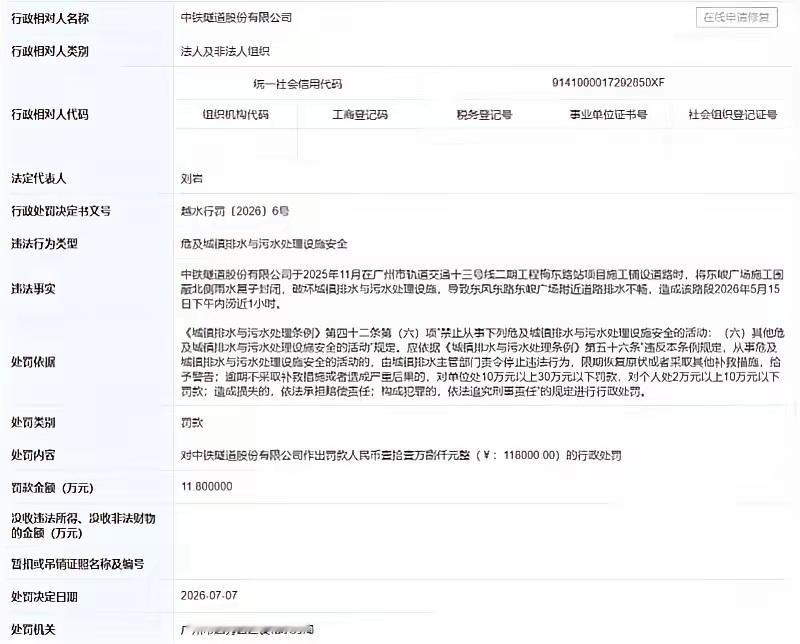This screenshot has width=800, height=644.
Task: Click the 工商登记码 column header
Action: pyautogui.click(x=360, y=115)
